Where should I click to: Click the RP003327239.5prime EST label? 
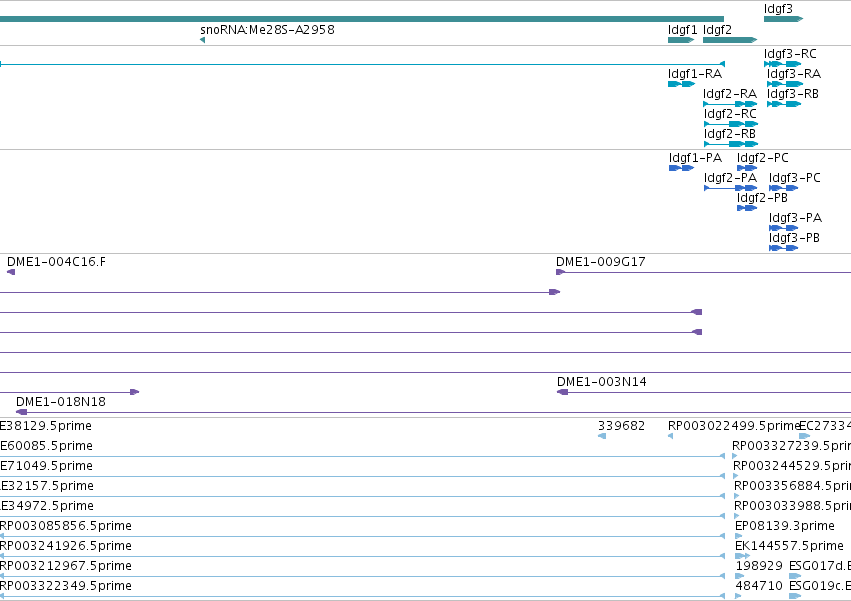click(791, 446)
